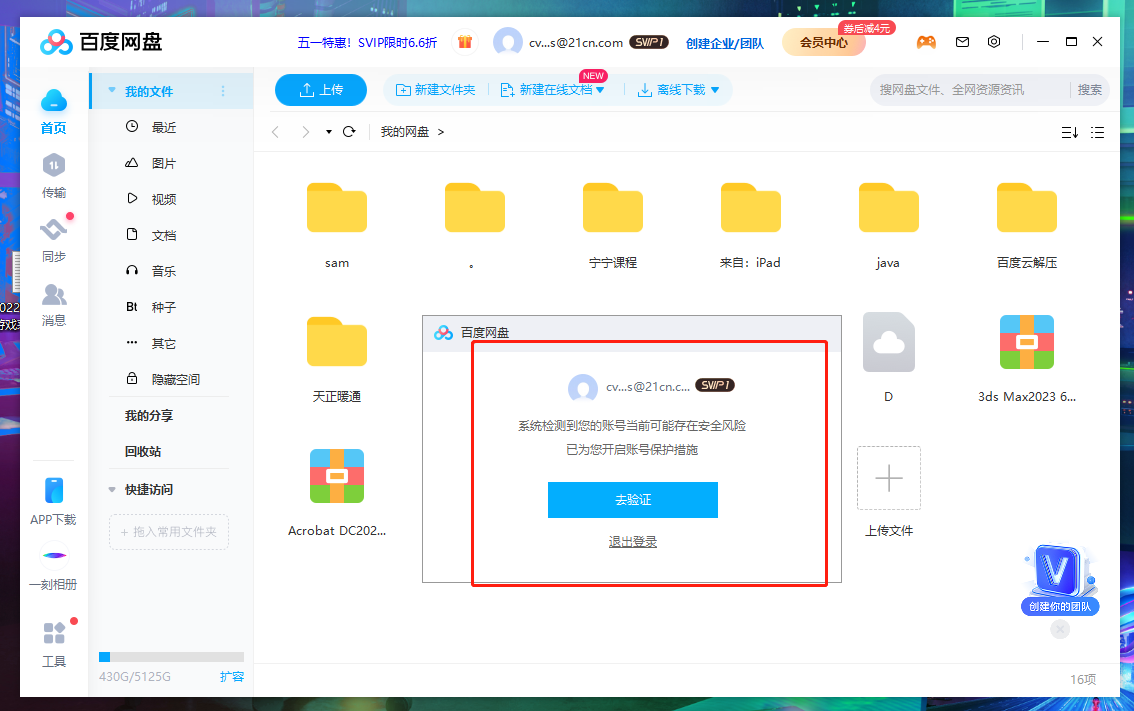Viewport: 1134px width, 711px height.
Task: Open the 工具 tools grid
Action: (54, 633)
